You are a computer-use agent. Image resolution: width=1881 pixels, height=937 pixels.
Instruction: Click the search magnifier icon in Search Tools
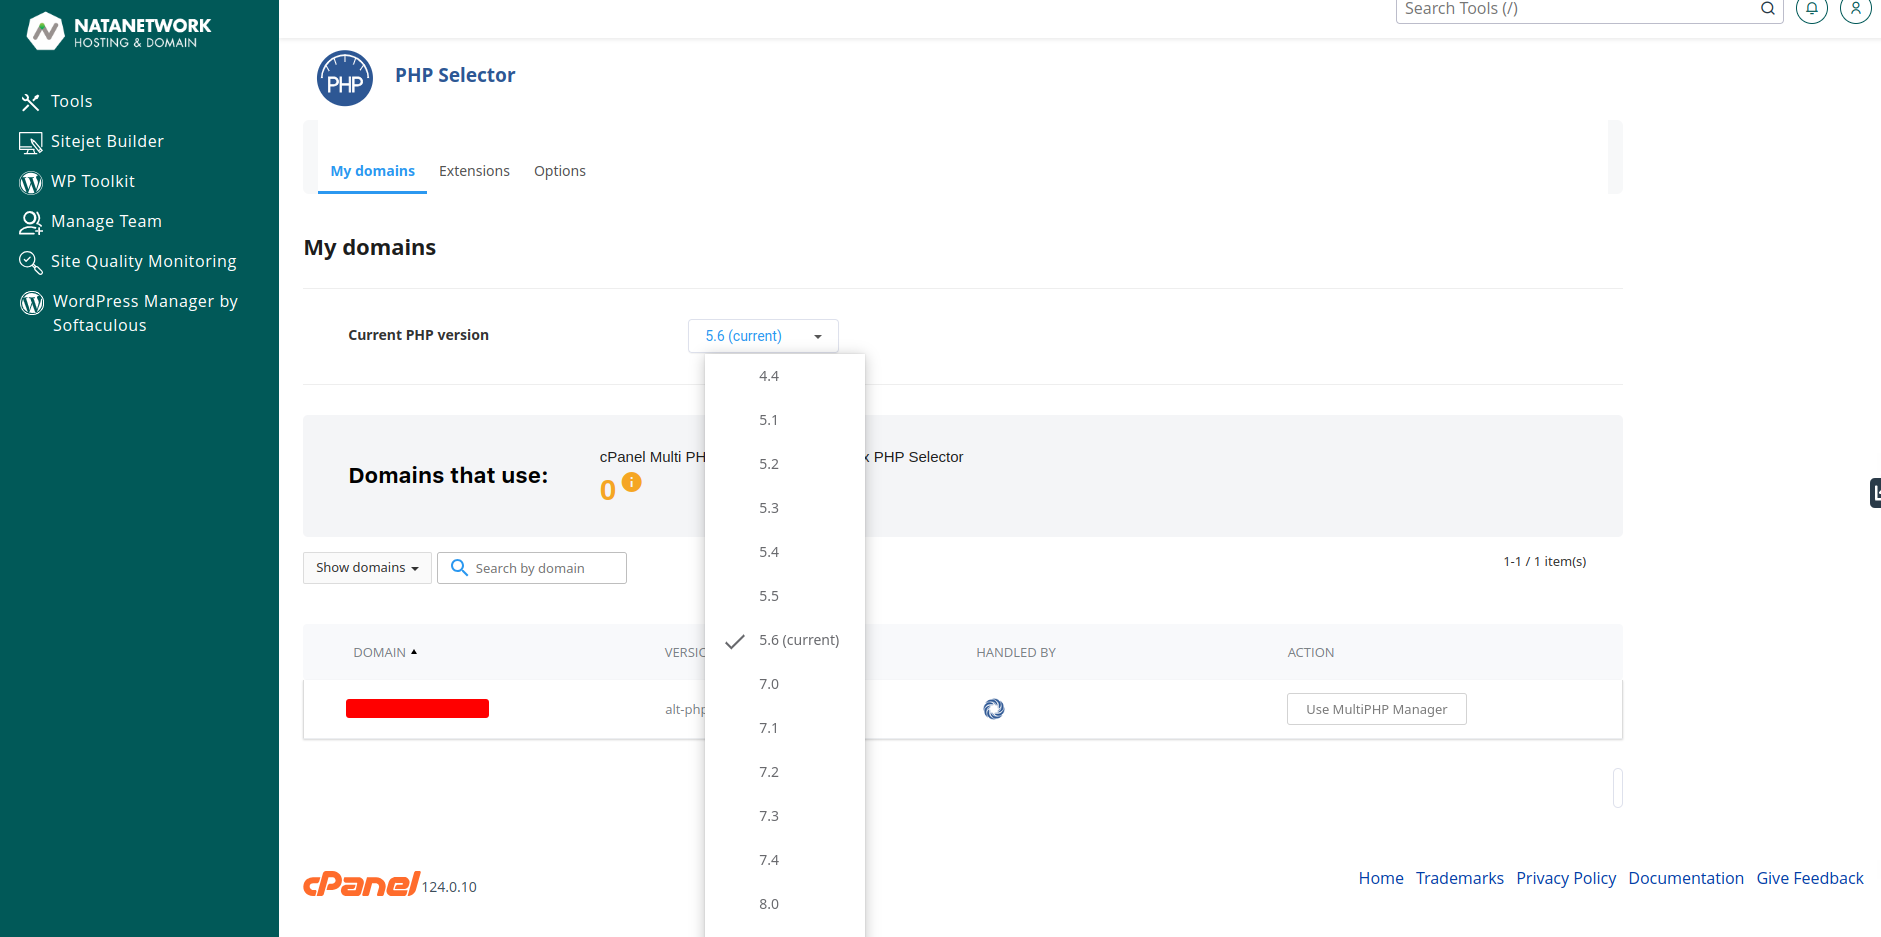coord(1768,9)
